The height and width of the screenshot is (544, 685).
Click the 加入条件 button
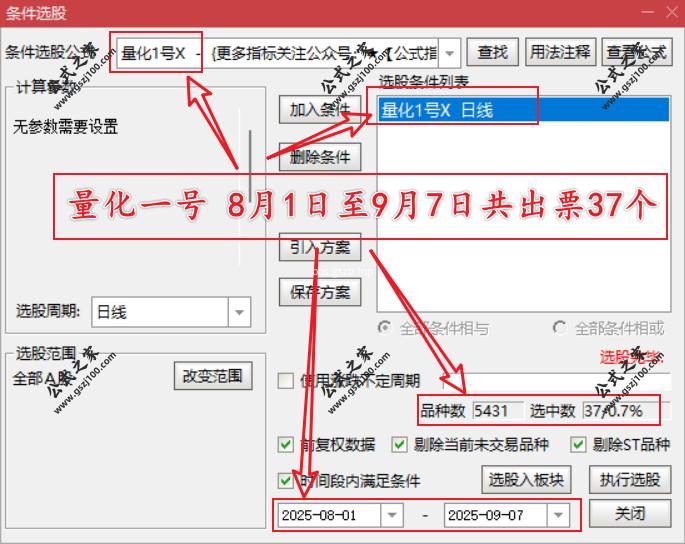click(x=320, y=110)
